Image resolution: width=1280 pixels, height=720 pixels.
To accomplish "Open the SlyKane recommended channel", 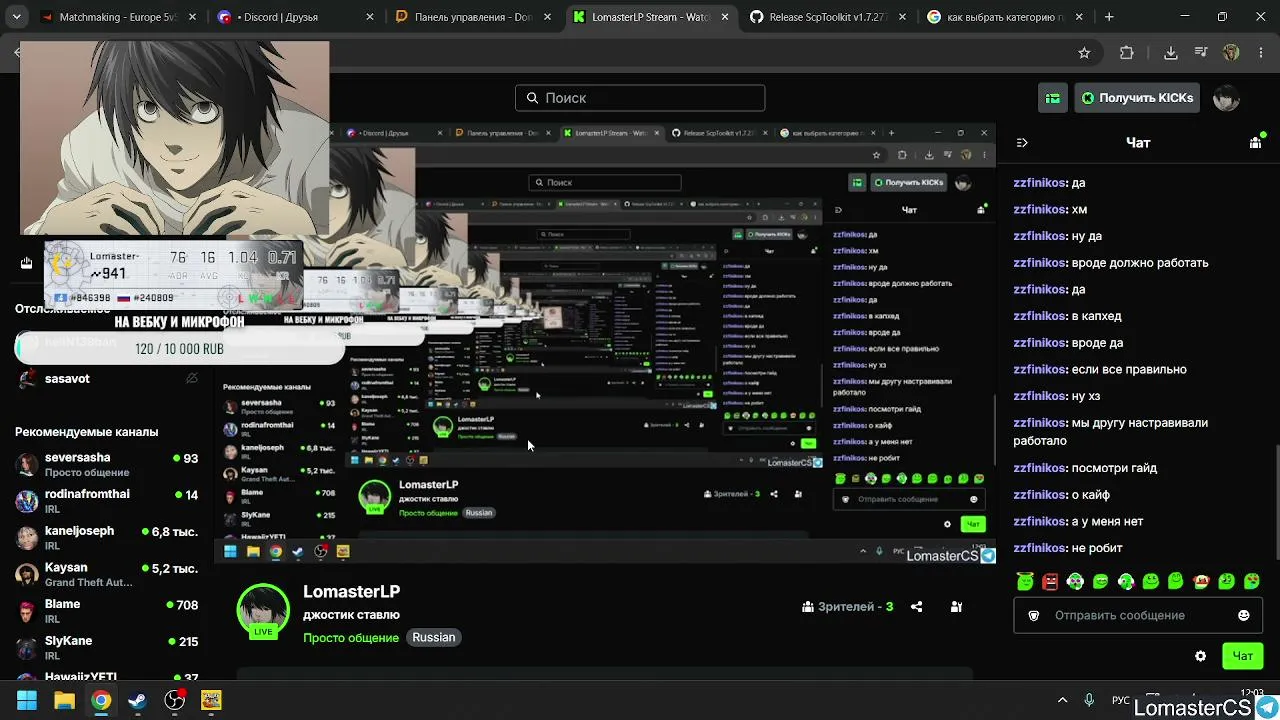I will 107,648.
